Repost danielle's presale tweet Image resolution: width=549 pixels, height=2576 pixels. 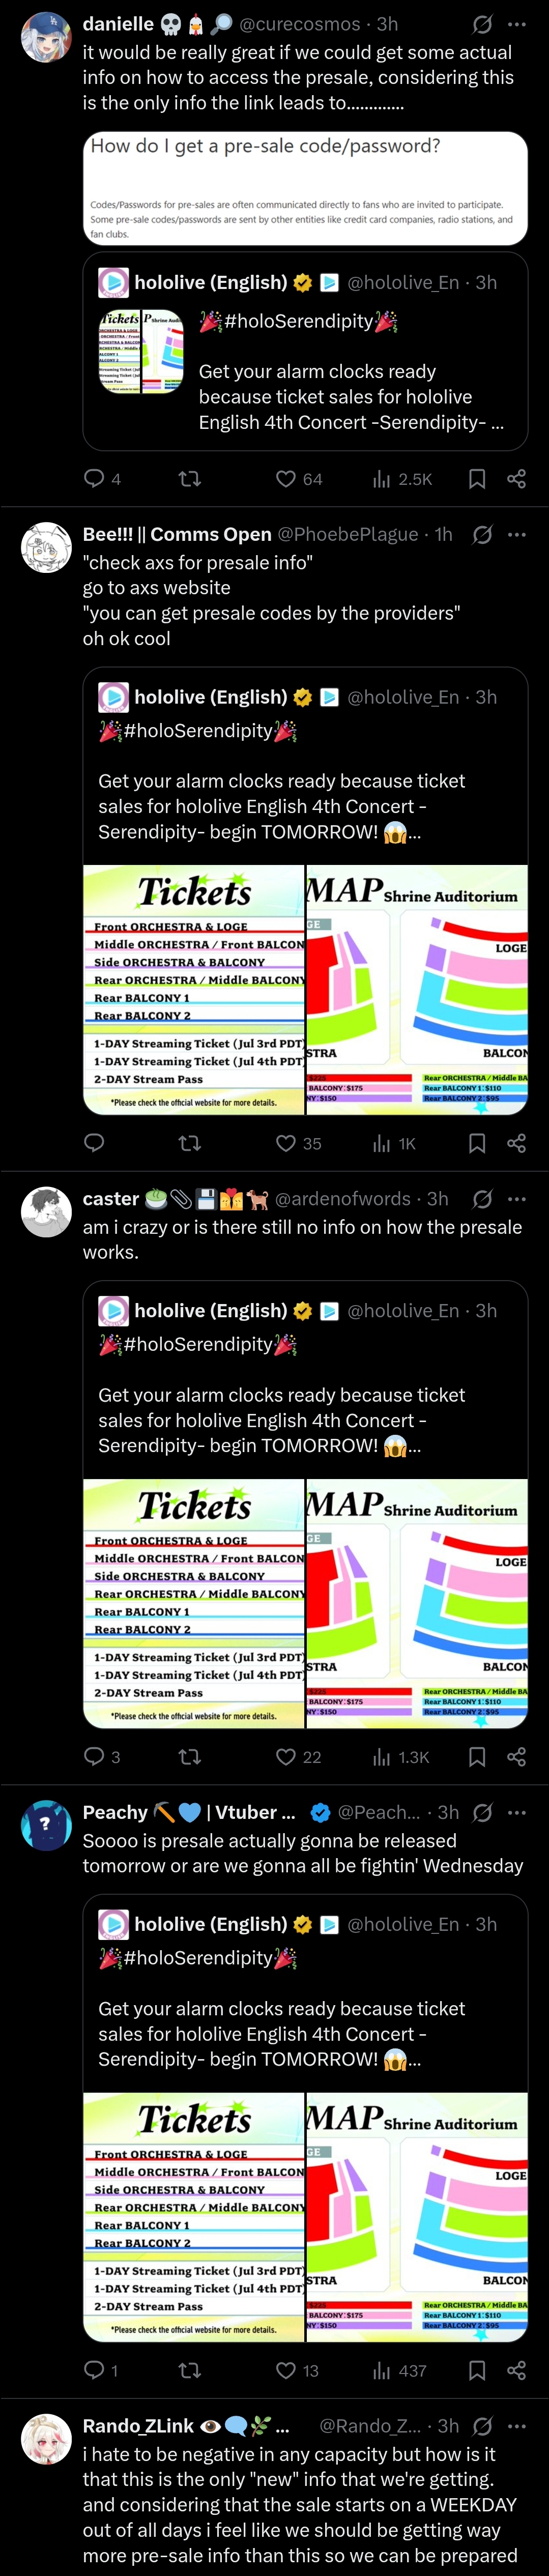pos(189,479)
